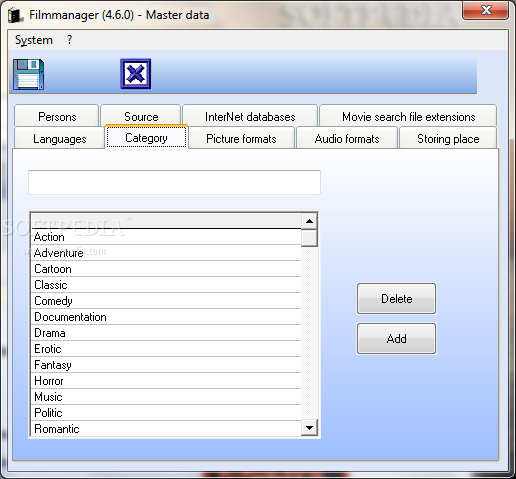Image resolution: width=516 pixels, height=479 pixels.
Task: Select the Romantic category row
Action: coord(166,429)
